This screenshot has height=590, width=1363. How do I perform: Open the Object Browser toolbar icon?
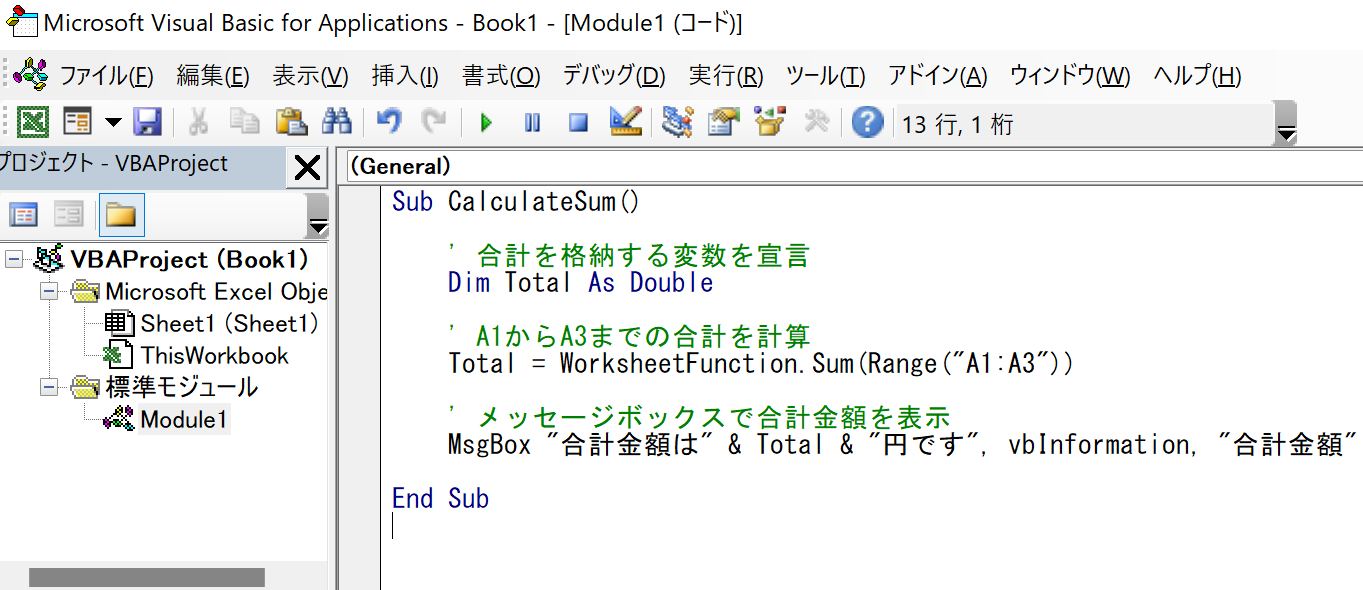(770, 123)
